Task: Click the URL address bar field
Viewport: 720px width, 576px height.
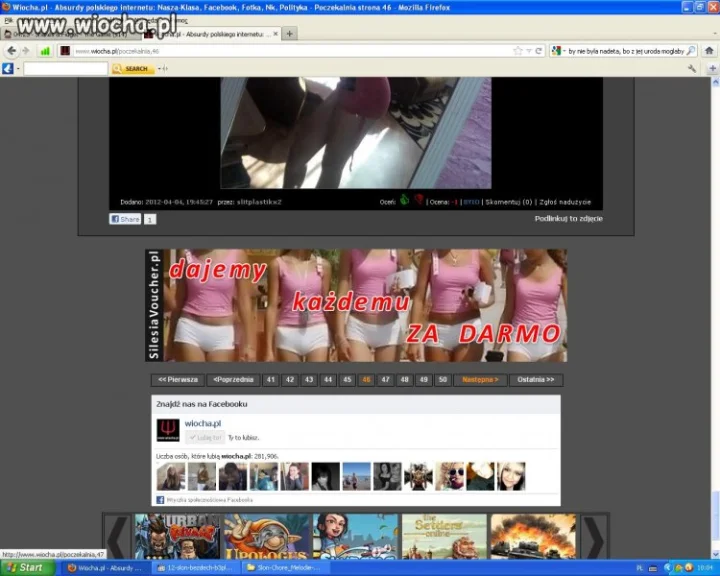Action: coord(292,51)
